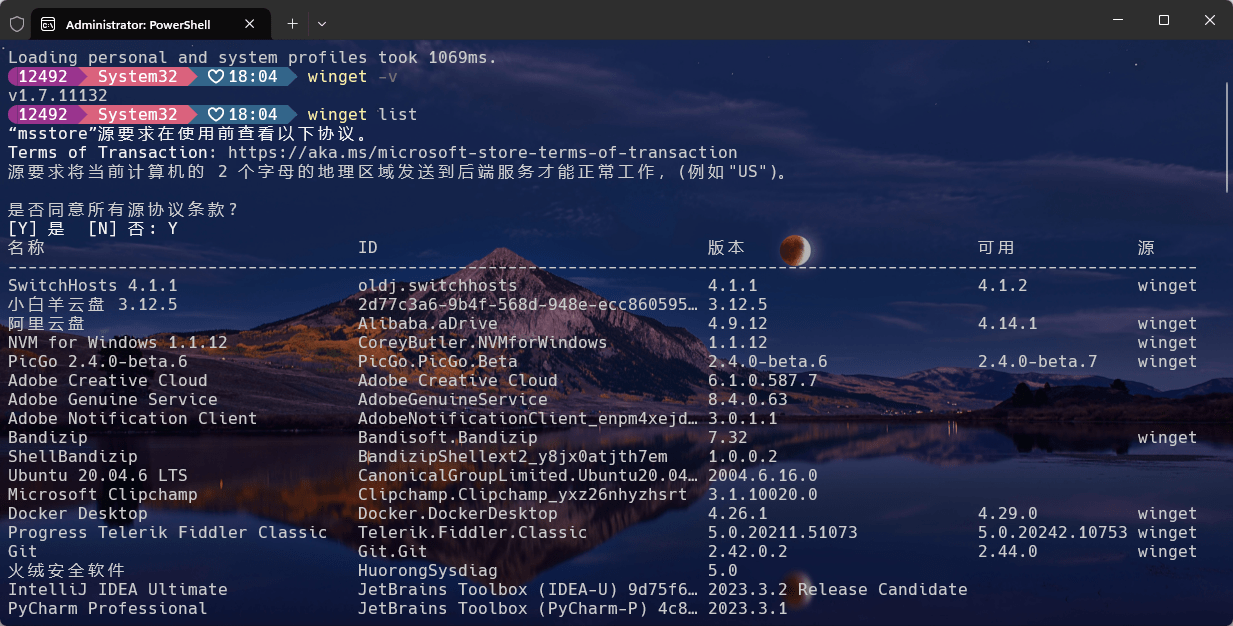Click 'Docker.DockerDesktop' ID
The height and width of the screenshot is (626, 1233).
(458, 514)
